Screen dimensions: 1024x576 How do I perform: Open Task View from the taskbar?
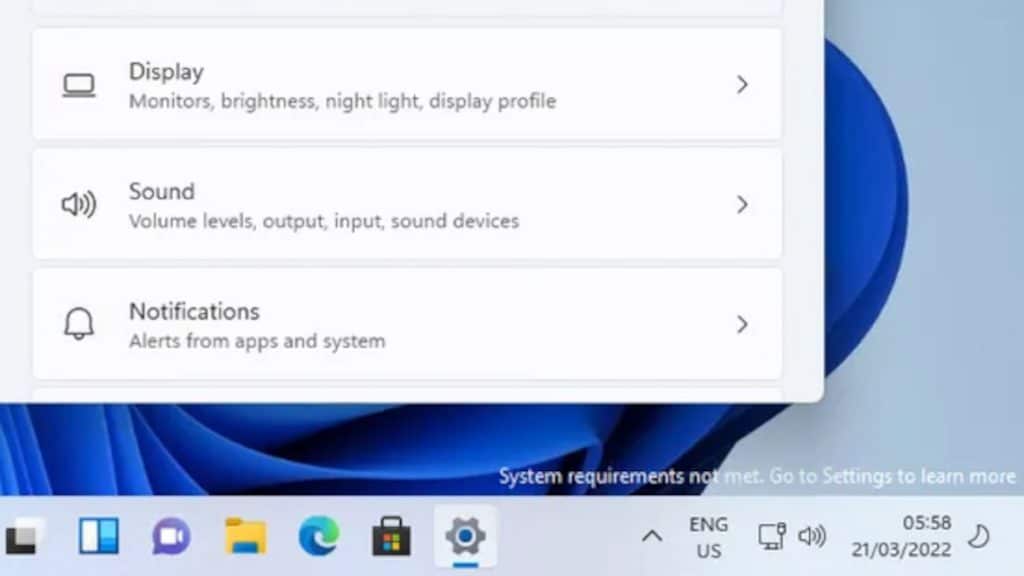tap(22, 537)
